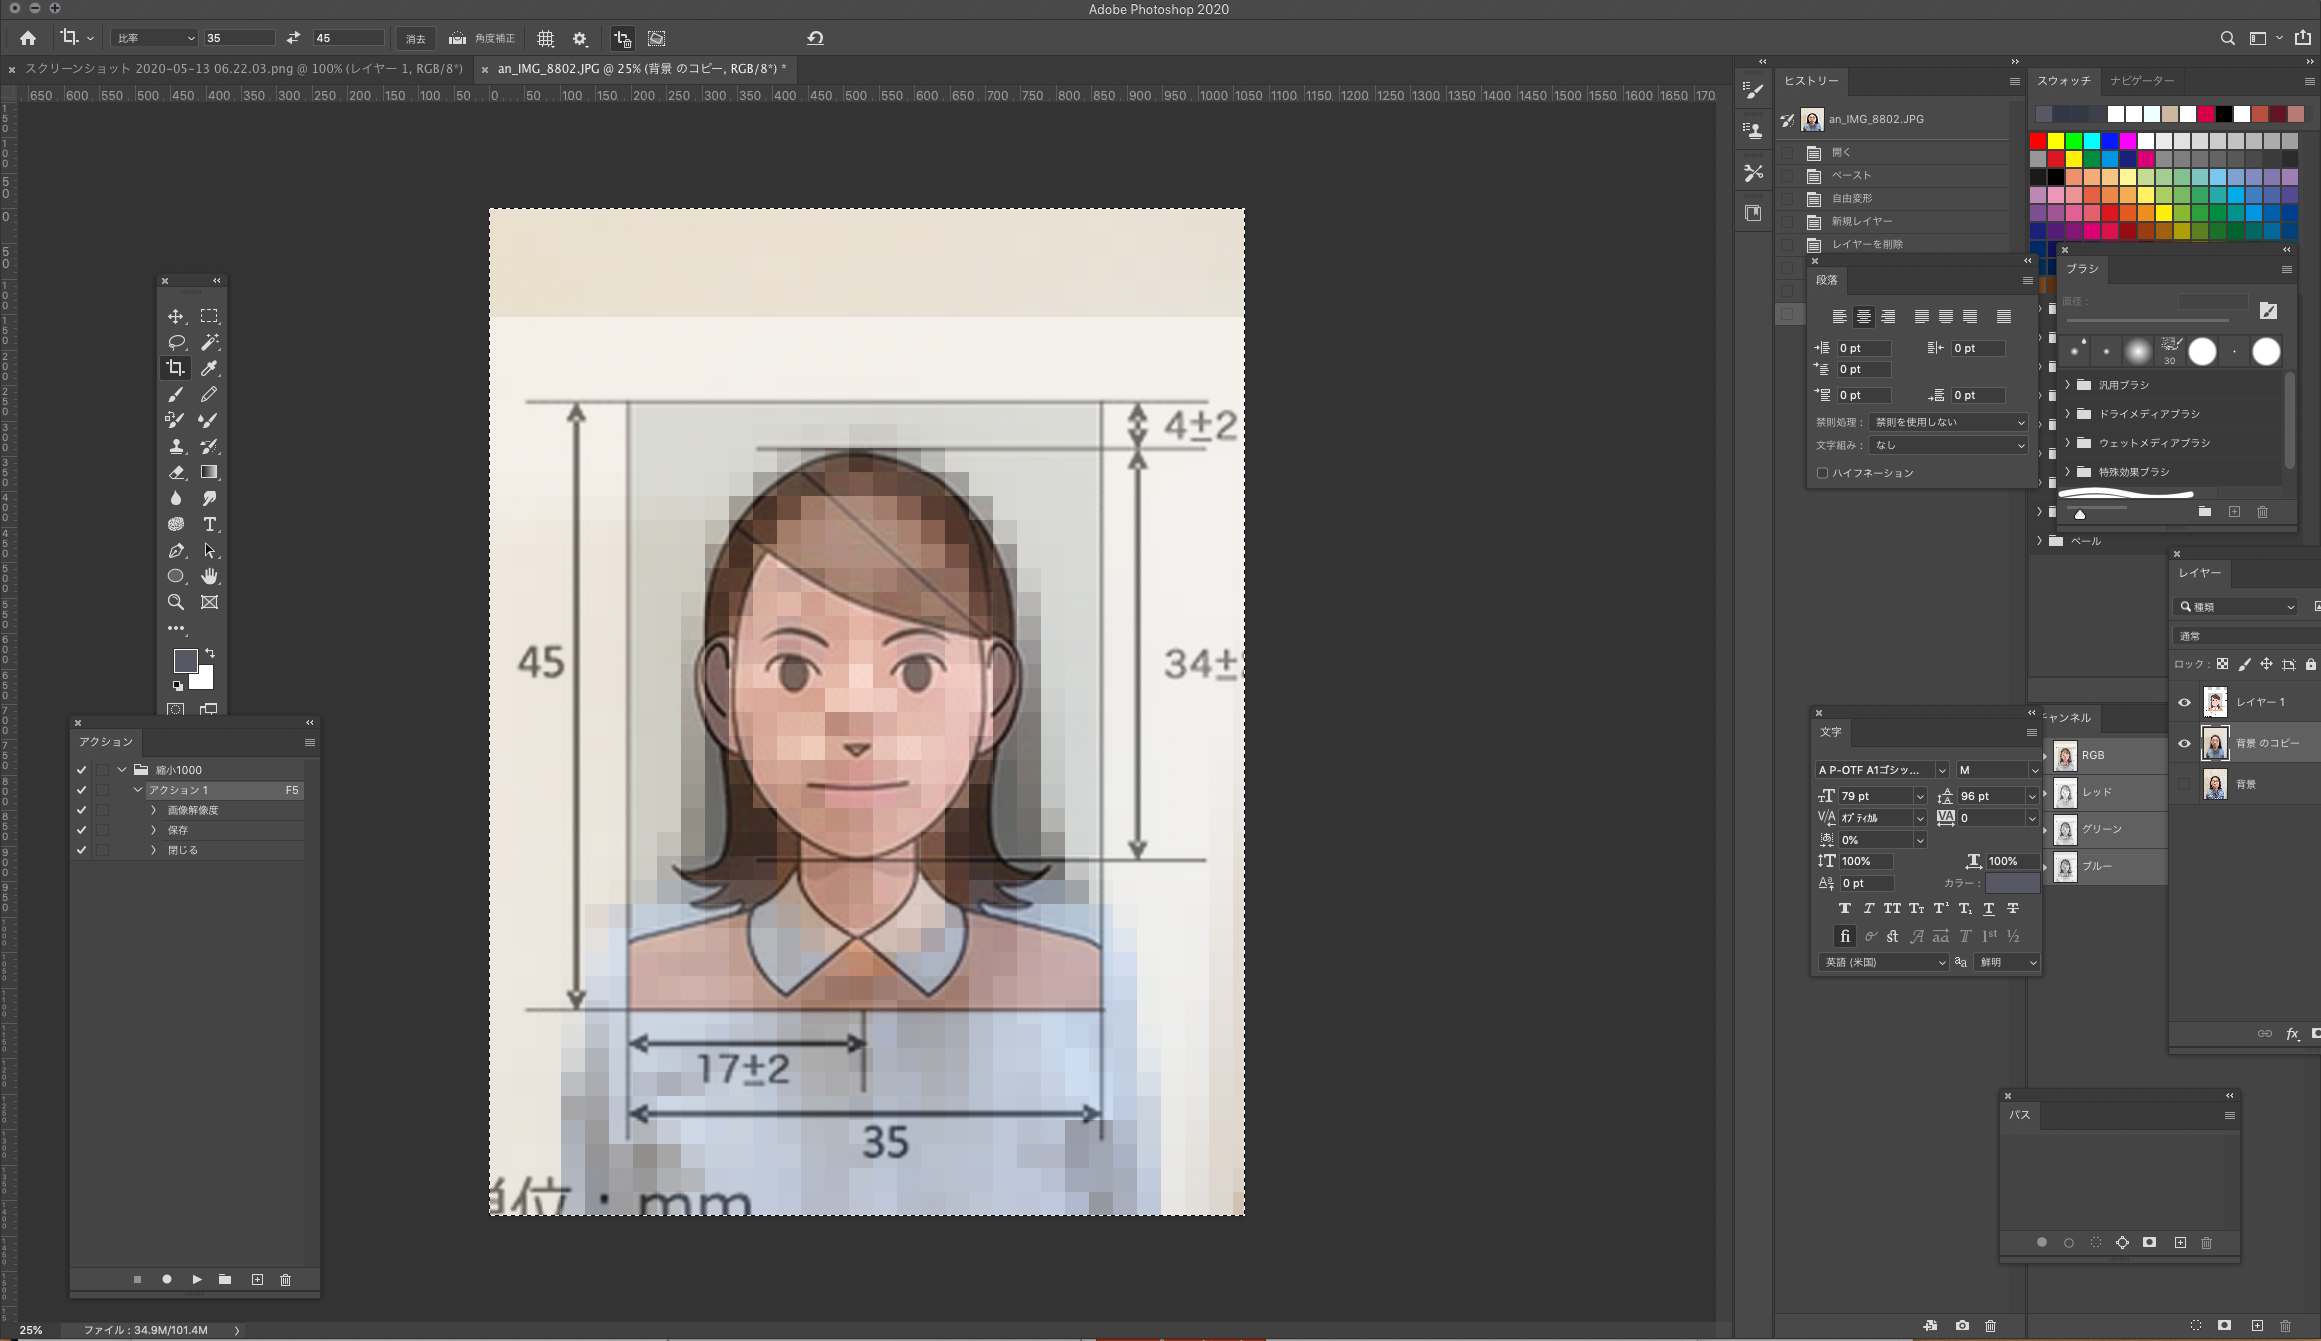
Task: Select the Zoom tool
Action: point(176,602)
